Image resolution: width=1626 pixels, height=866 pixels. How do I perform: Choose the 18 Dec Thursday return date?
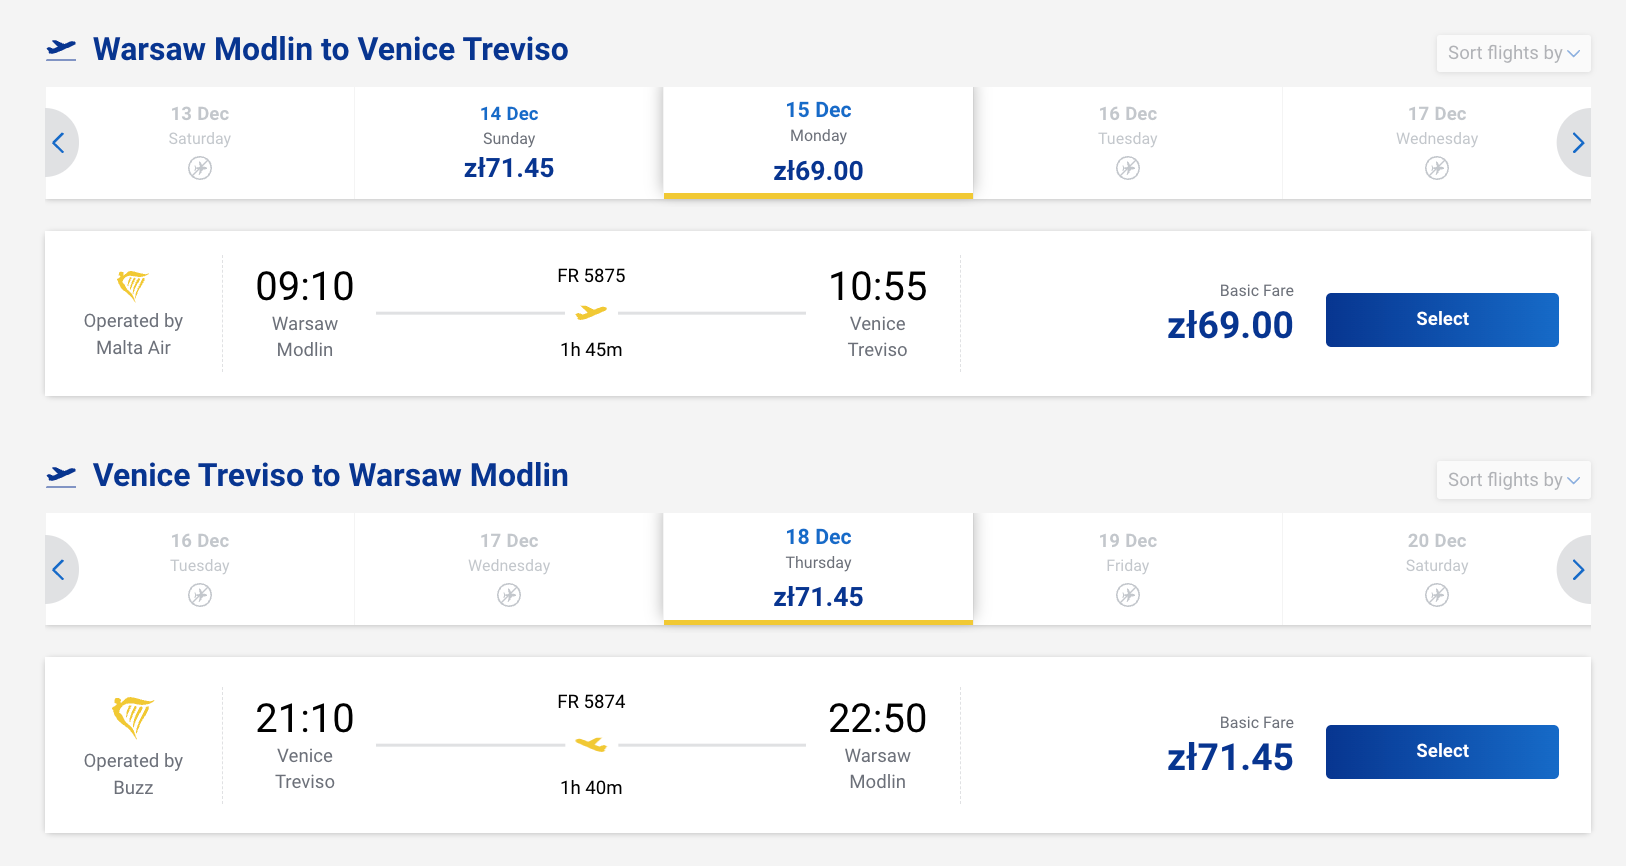818,569
